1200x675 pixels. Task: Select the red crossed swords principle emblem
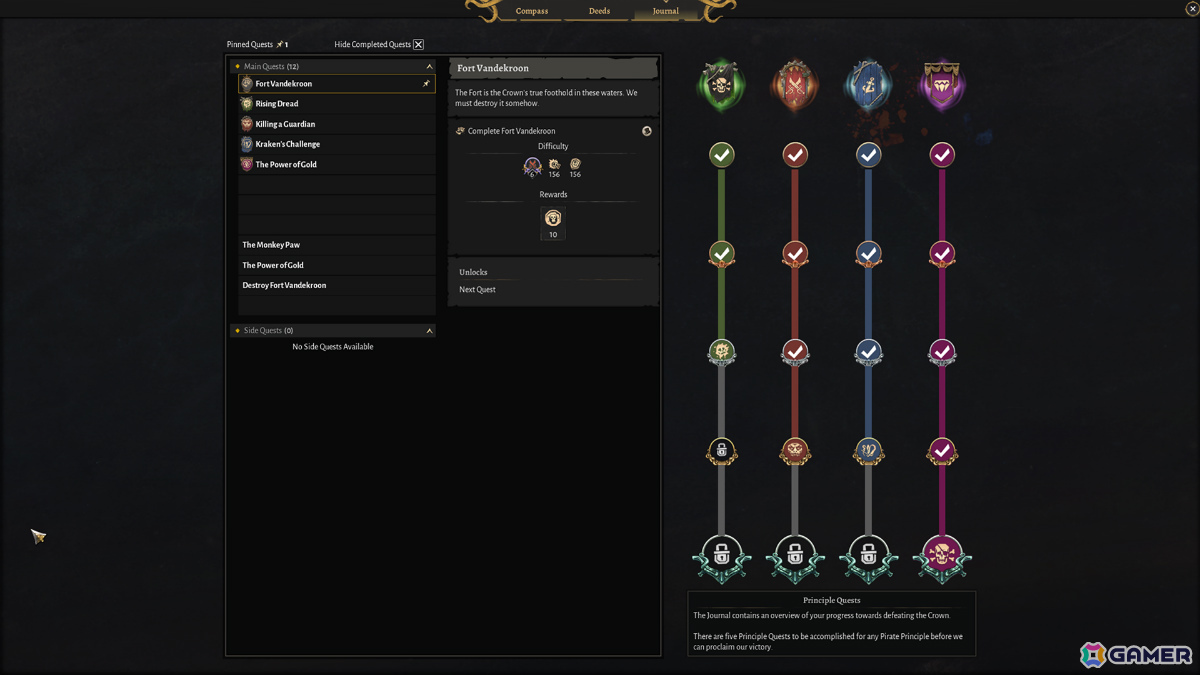click(x=795, y=86)
